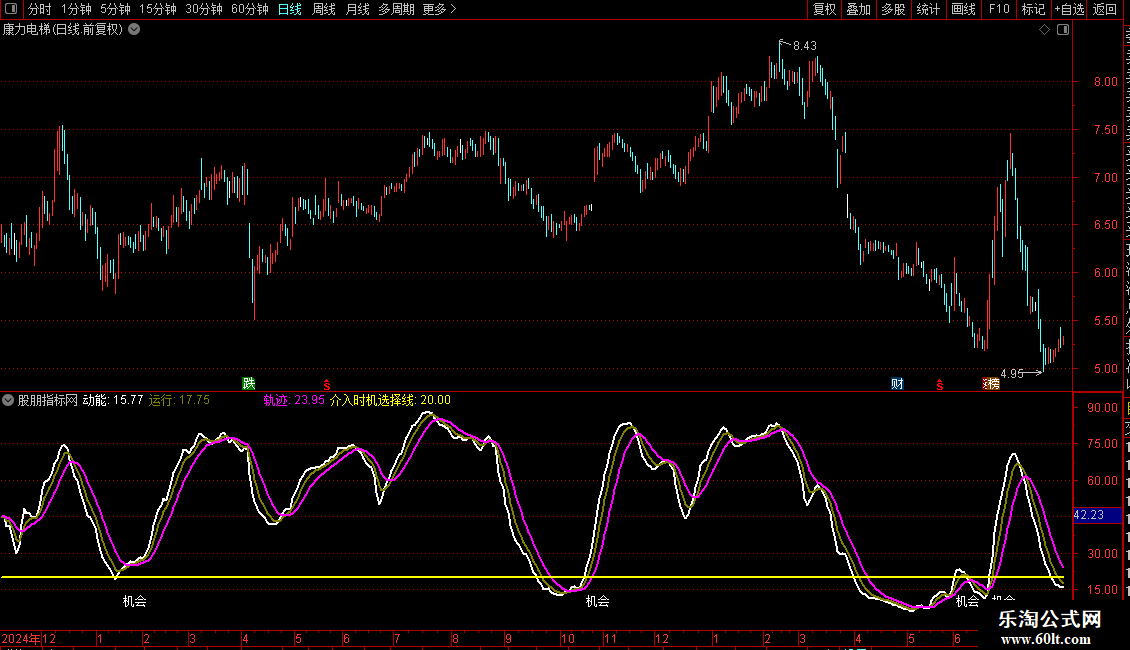Click the 标记 mark button
The image size is (1130, 650).
(1033, 9)
